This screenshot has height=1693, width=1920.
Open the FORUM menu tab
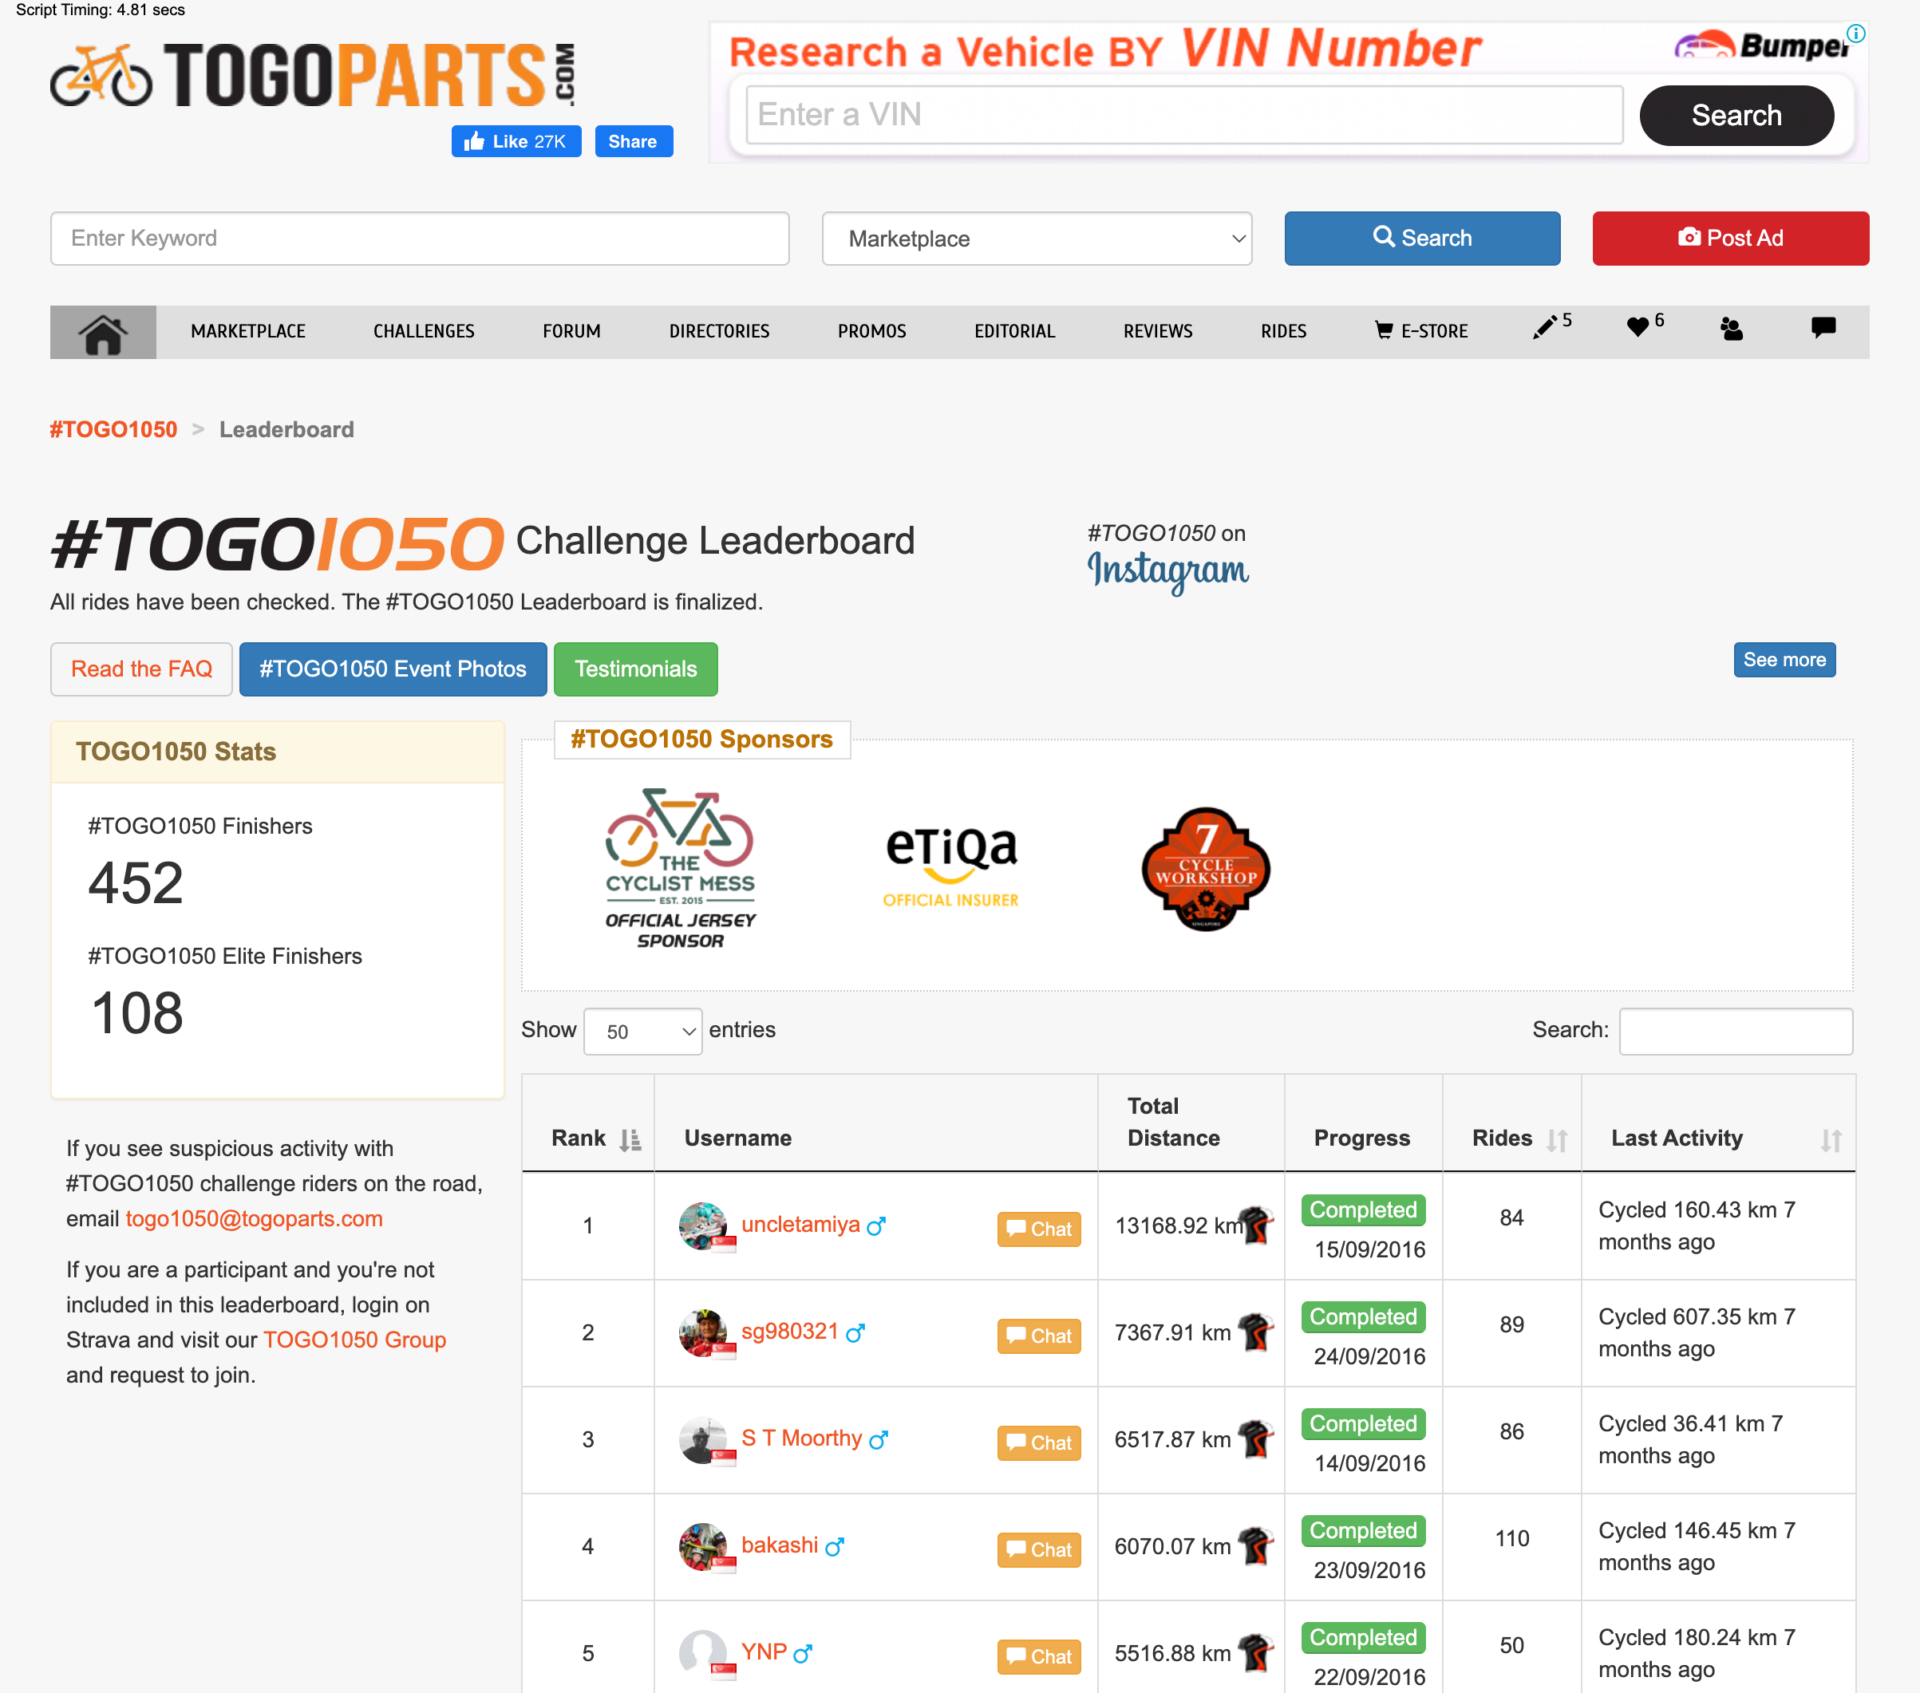coord(572,332)
